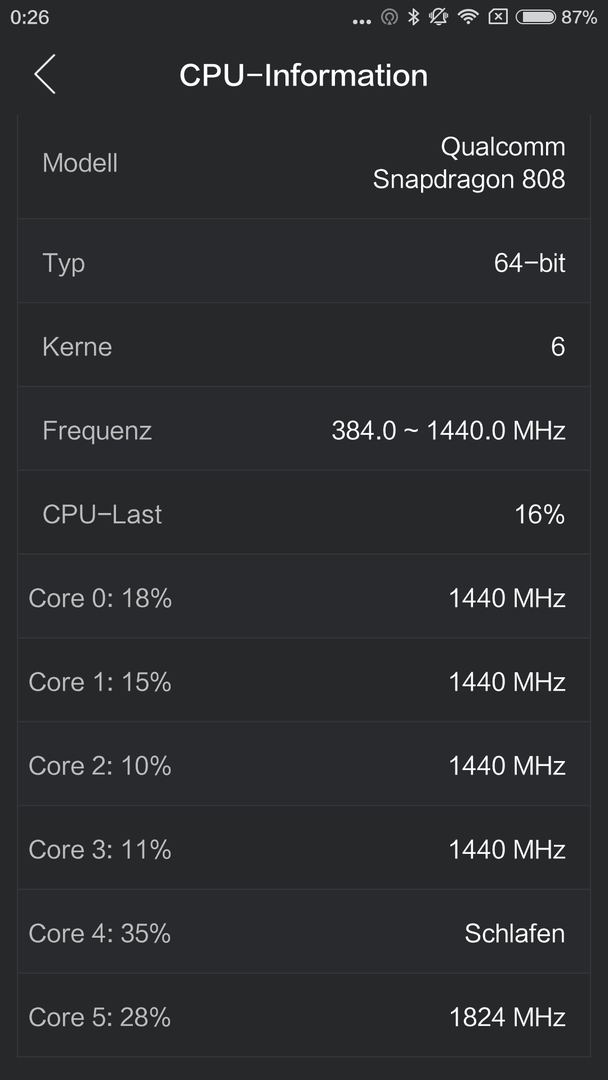Tap the back arrow icon
Screen dimensions: 608x1080
coord(45,74)
